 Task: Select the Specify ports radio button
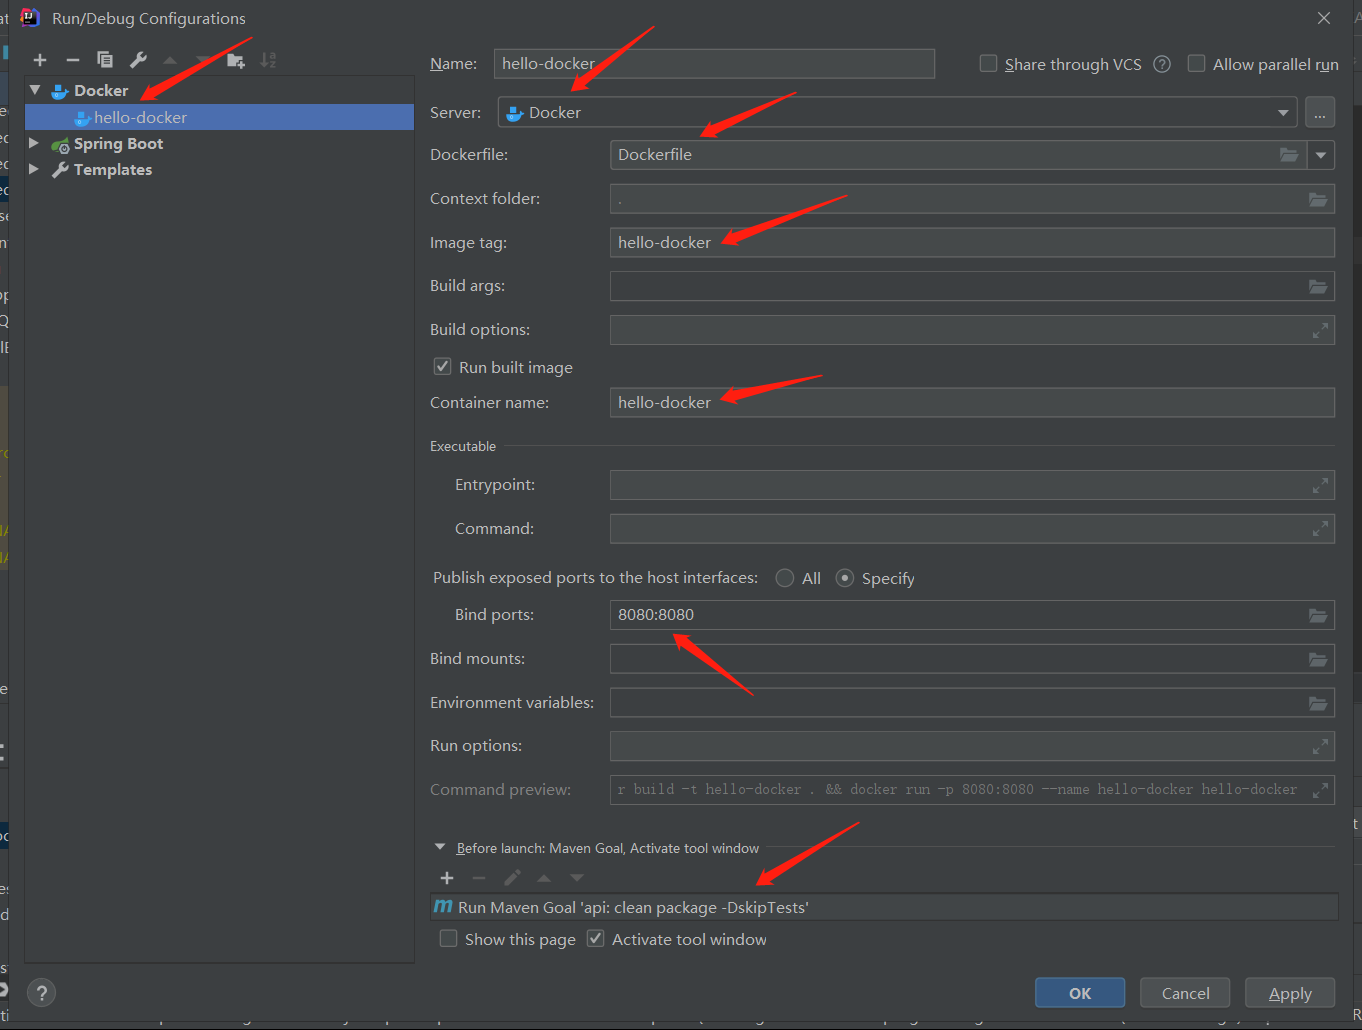pyautogui.click(x=845, y=578)
